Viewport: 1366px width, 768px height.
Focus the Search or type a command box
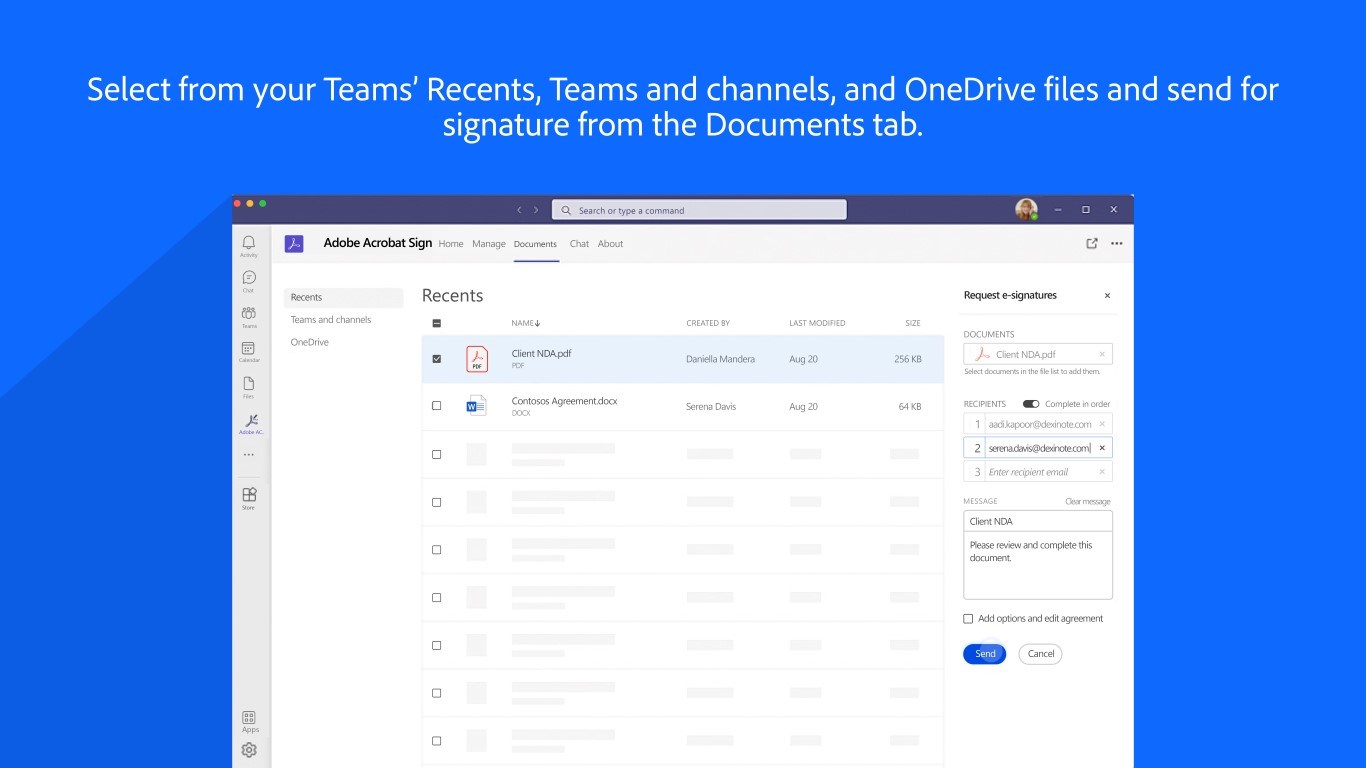click(699, 210)
